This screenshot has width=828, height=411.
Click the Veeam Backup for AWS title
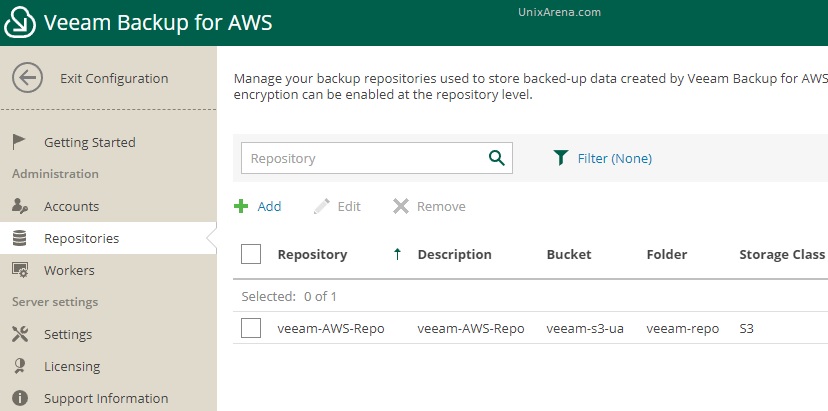coord(158,23)
